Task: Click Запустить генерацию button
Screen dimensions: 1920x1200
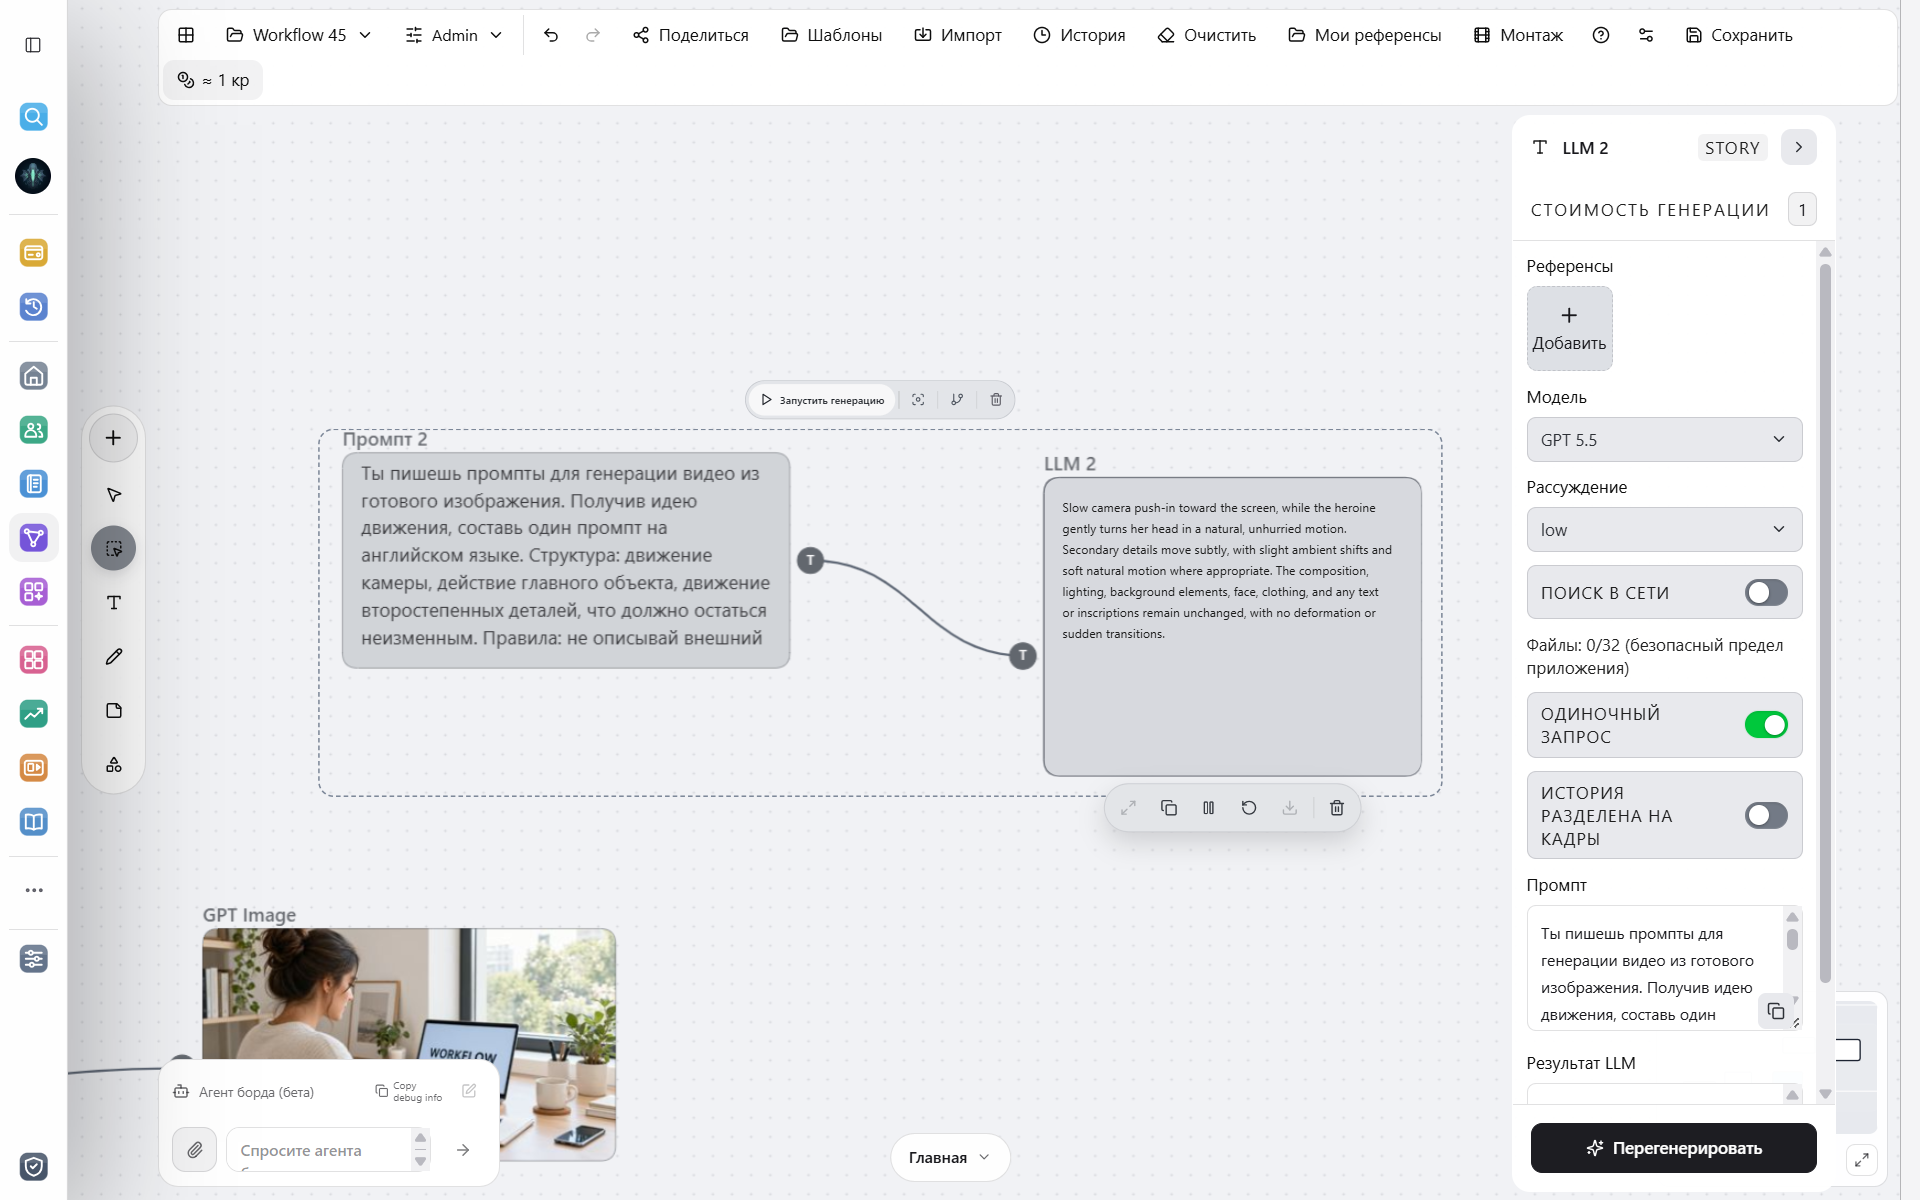Action: coord(822,400)
